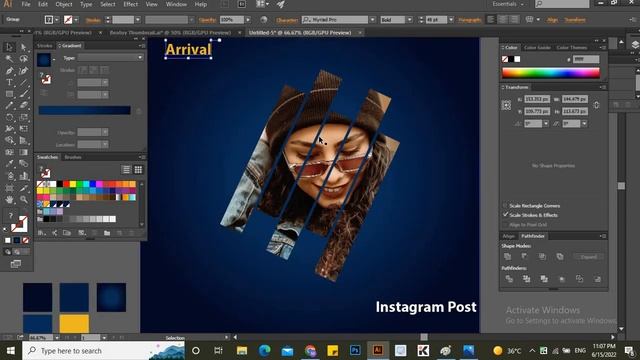The width and height of the screenshot is (640, 360).
Task: Select the Hand tool
Action: tap(9, 200)
